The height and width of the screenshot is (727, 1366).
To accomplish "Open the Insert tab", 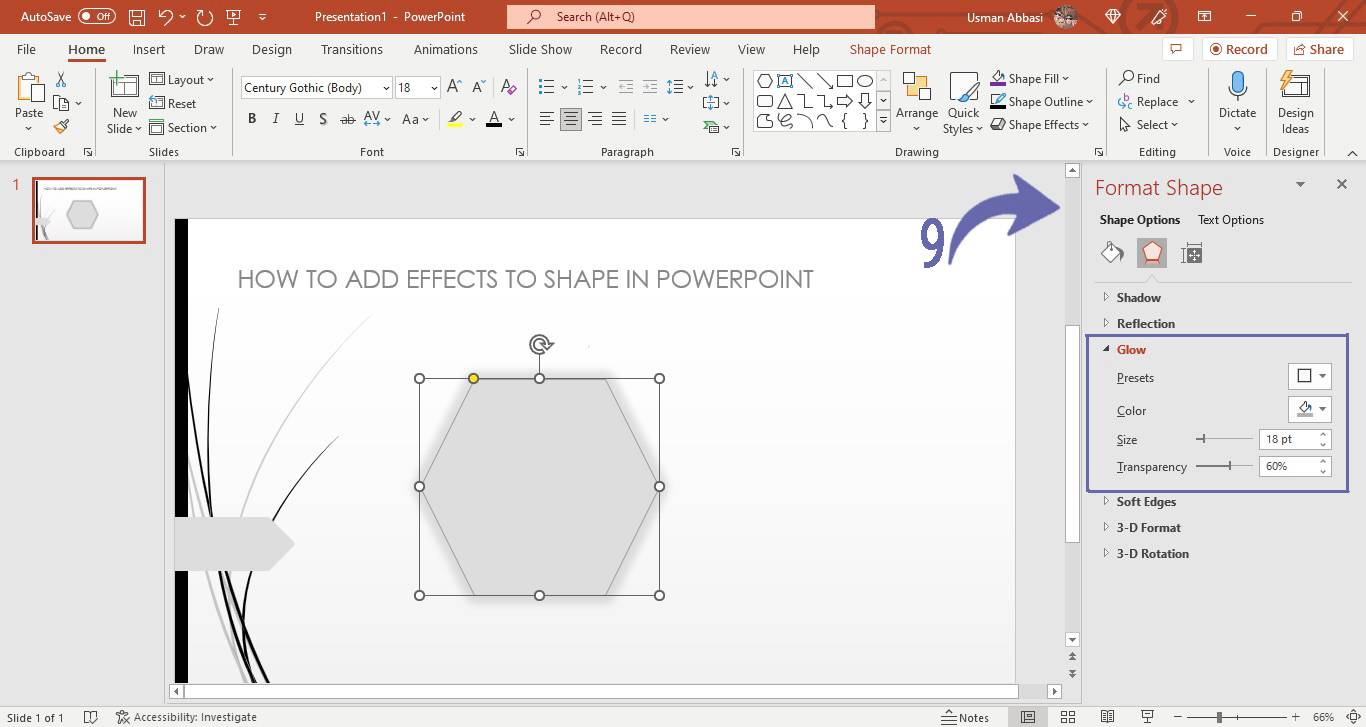I will 149,49.
